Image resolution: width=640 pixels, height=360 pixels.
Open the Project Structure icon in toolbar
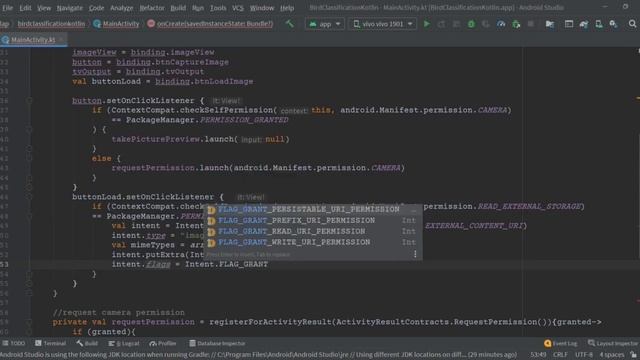[x=550, y=24]
